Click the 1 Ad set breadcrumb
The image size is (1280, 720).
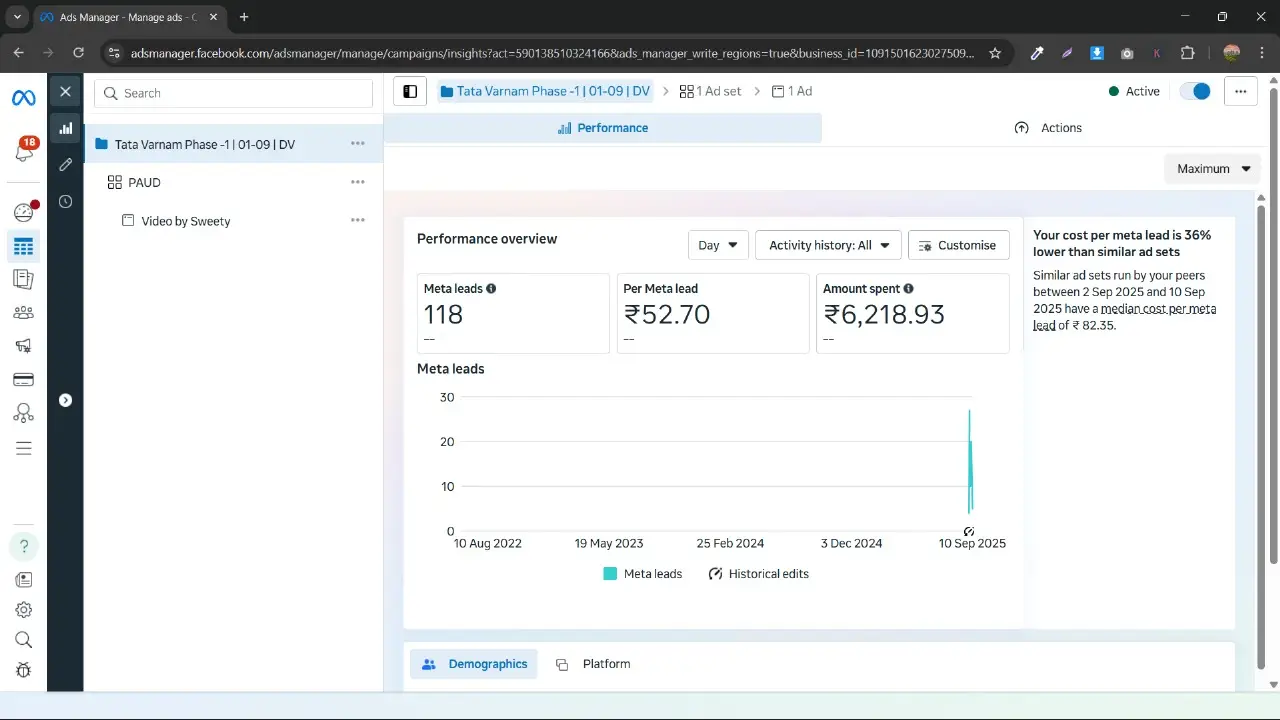[710, 91]
